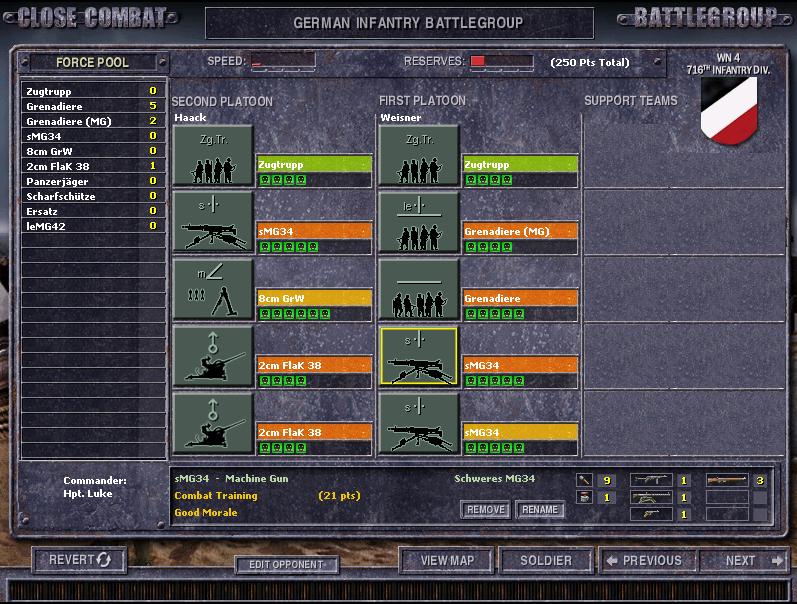Pick 8cm GrW from force pool list
This screenshot has height=604, width=797.
pyautogui.click(x=93, y=151)
